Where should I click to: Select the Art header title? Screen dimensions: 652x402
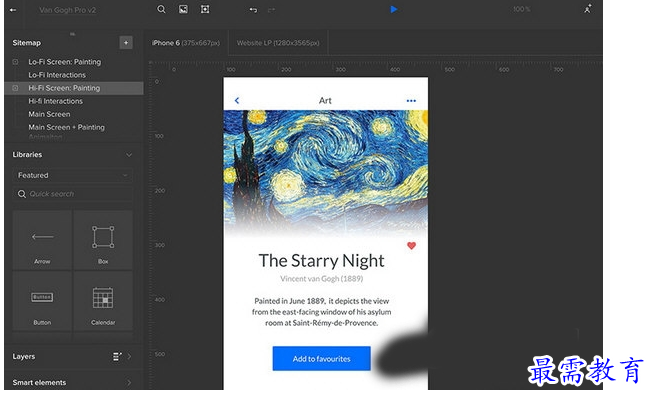click(x=325, y=101)
